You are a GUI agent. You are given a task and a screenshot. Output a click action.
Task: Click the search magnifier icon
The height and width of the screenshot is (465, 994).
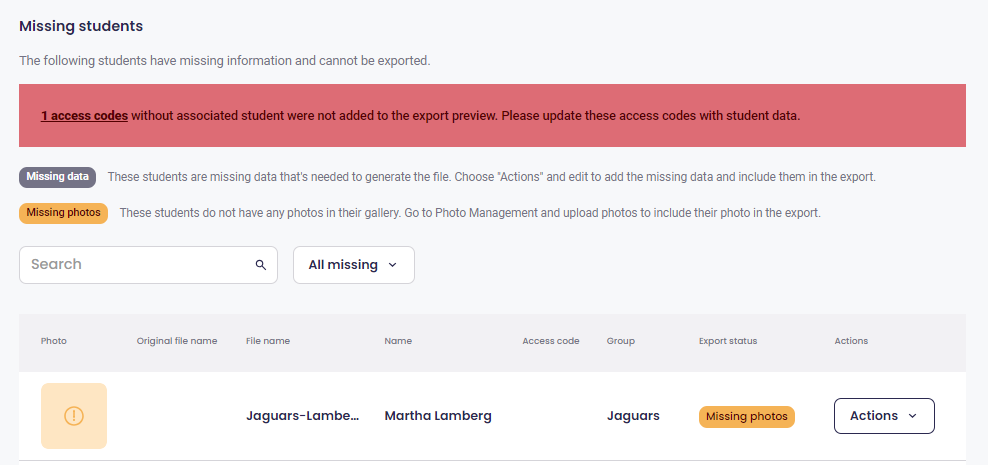(x=261, y=265)
